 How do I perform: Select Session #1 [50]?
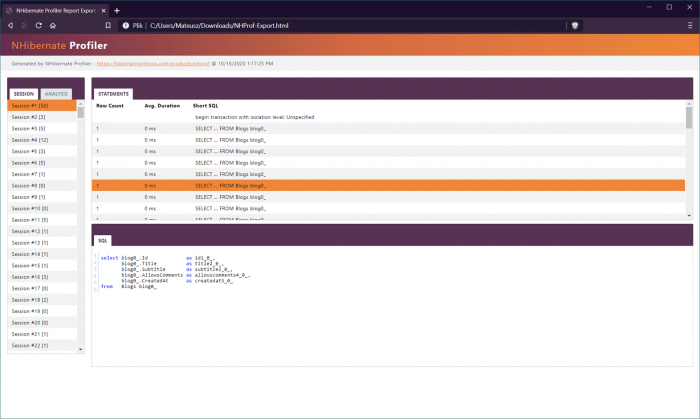click(x=42, y=106)
